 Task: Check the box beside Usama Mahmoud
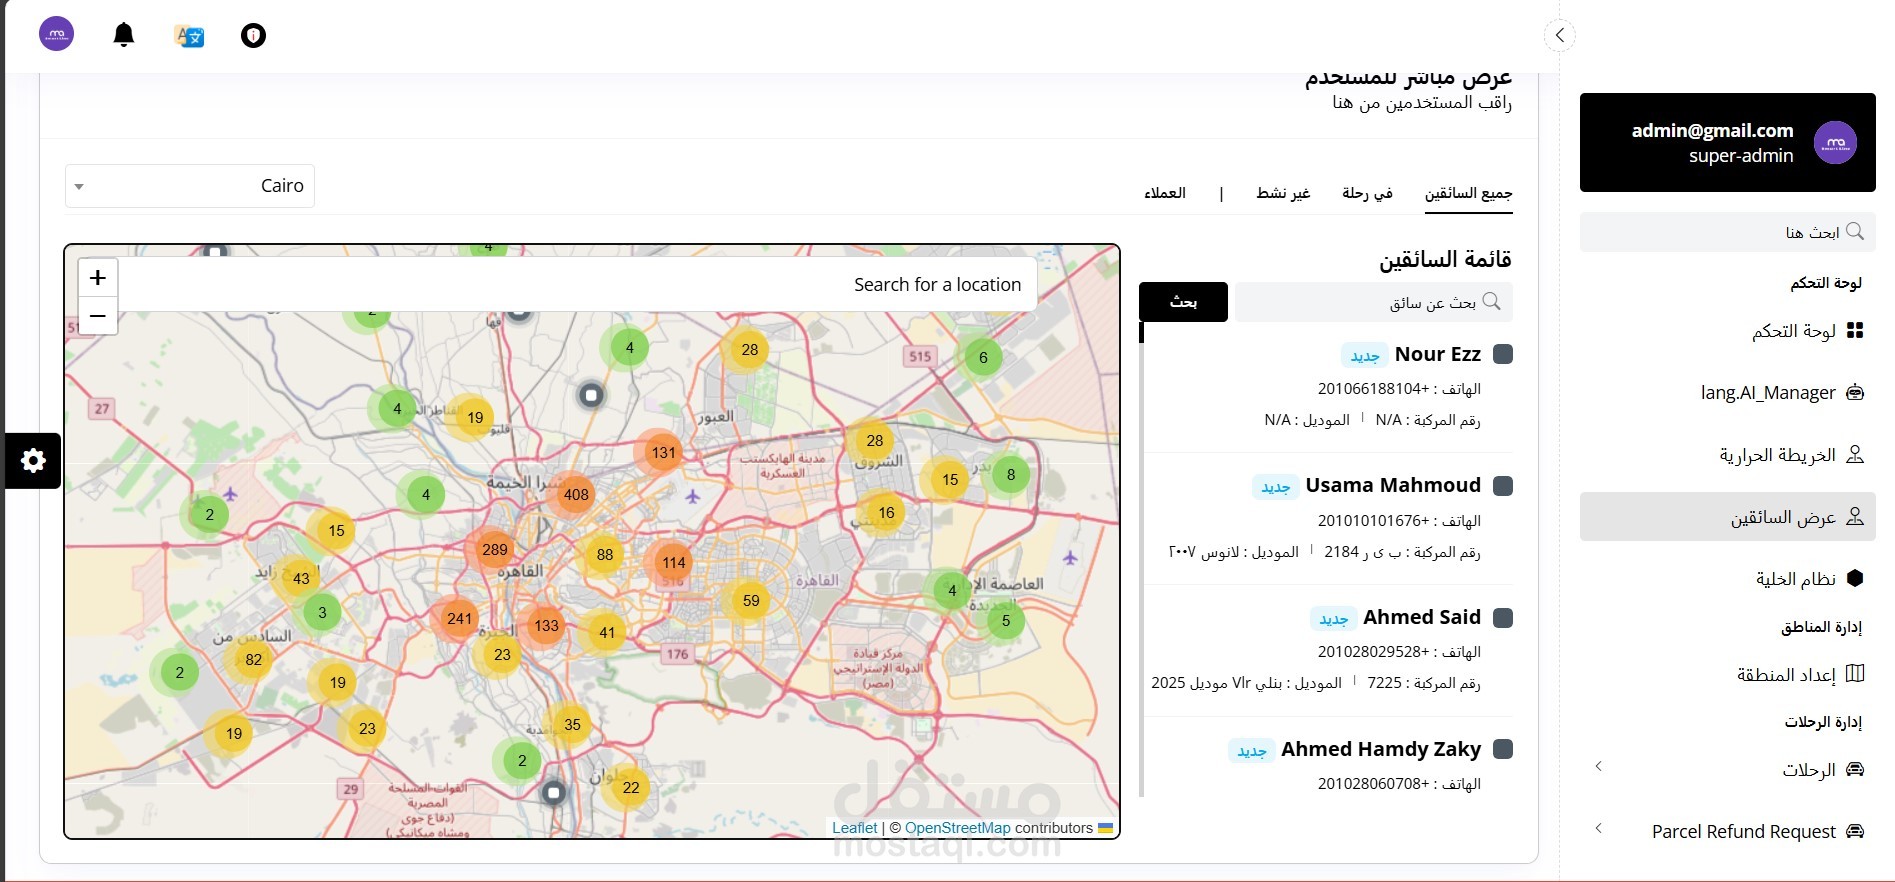coord(1502,486)
